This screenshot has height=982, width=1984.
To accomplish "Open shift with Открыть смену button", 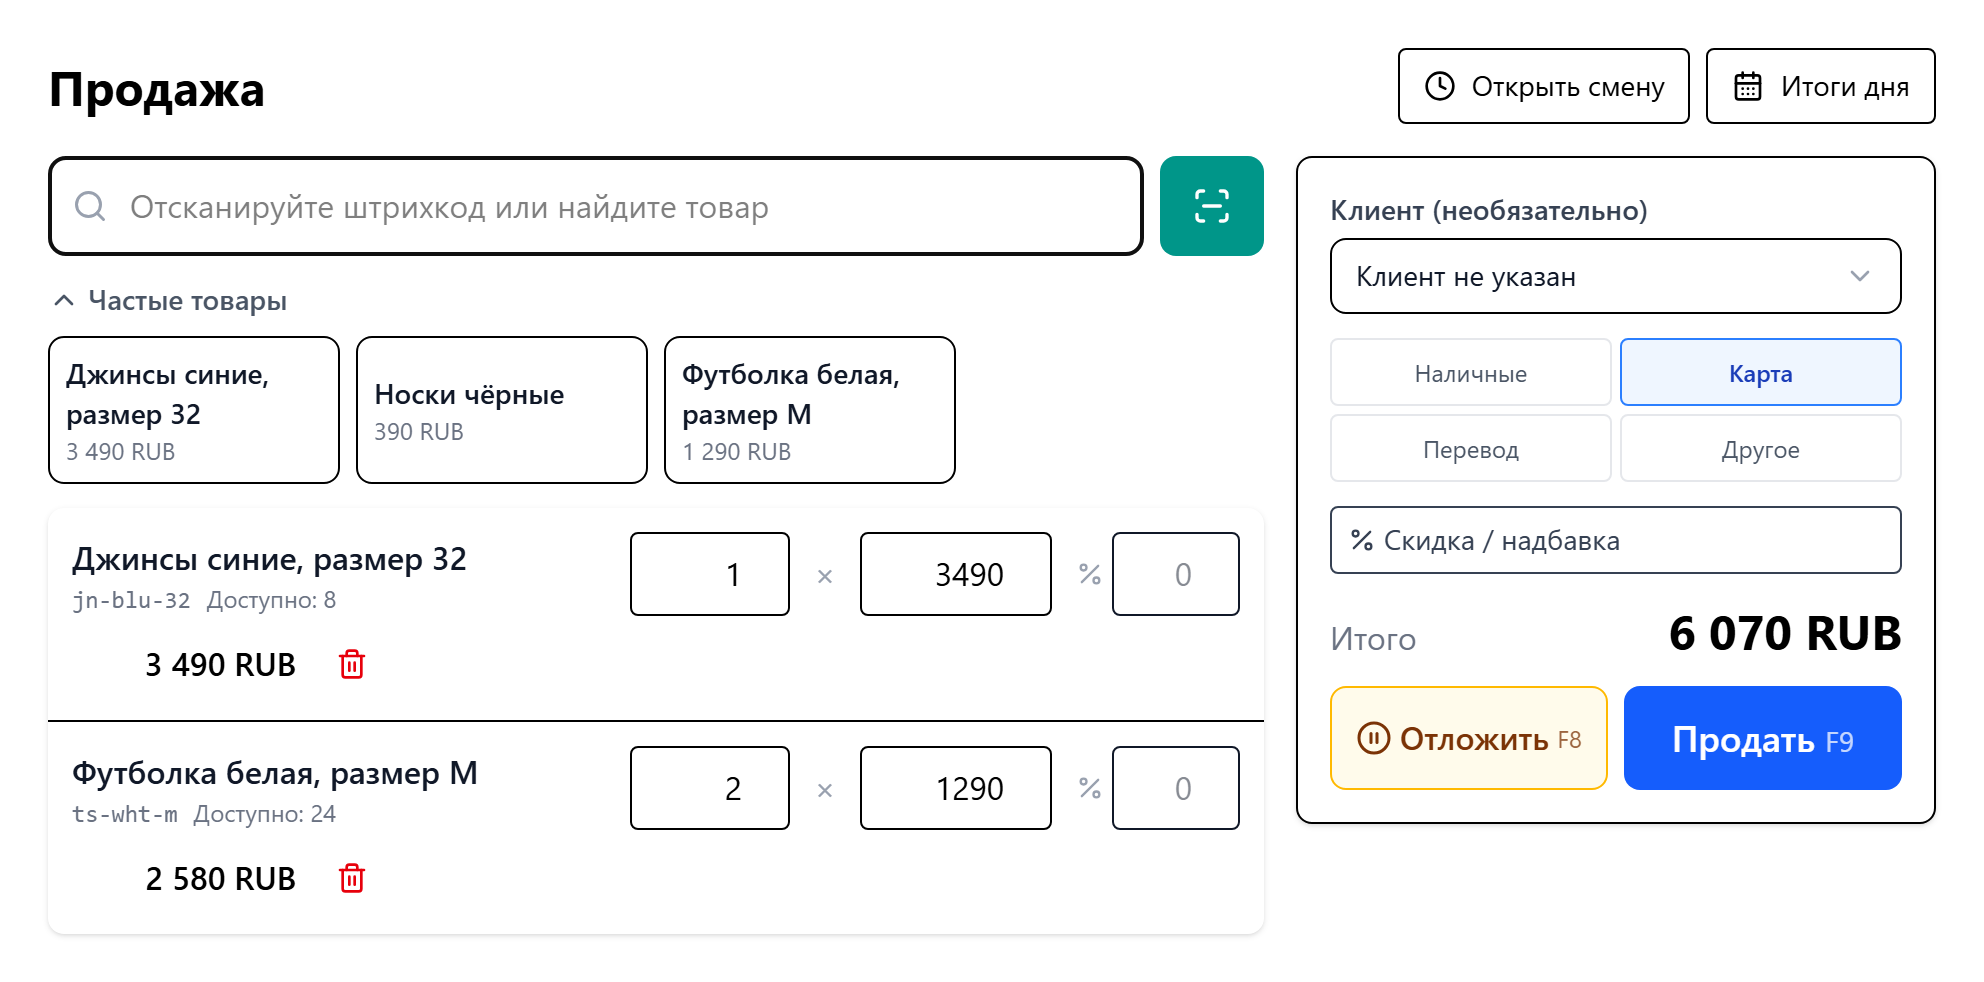I will [x=1543, y=86].
